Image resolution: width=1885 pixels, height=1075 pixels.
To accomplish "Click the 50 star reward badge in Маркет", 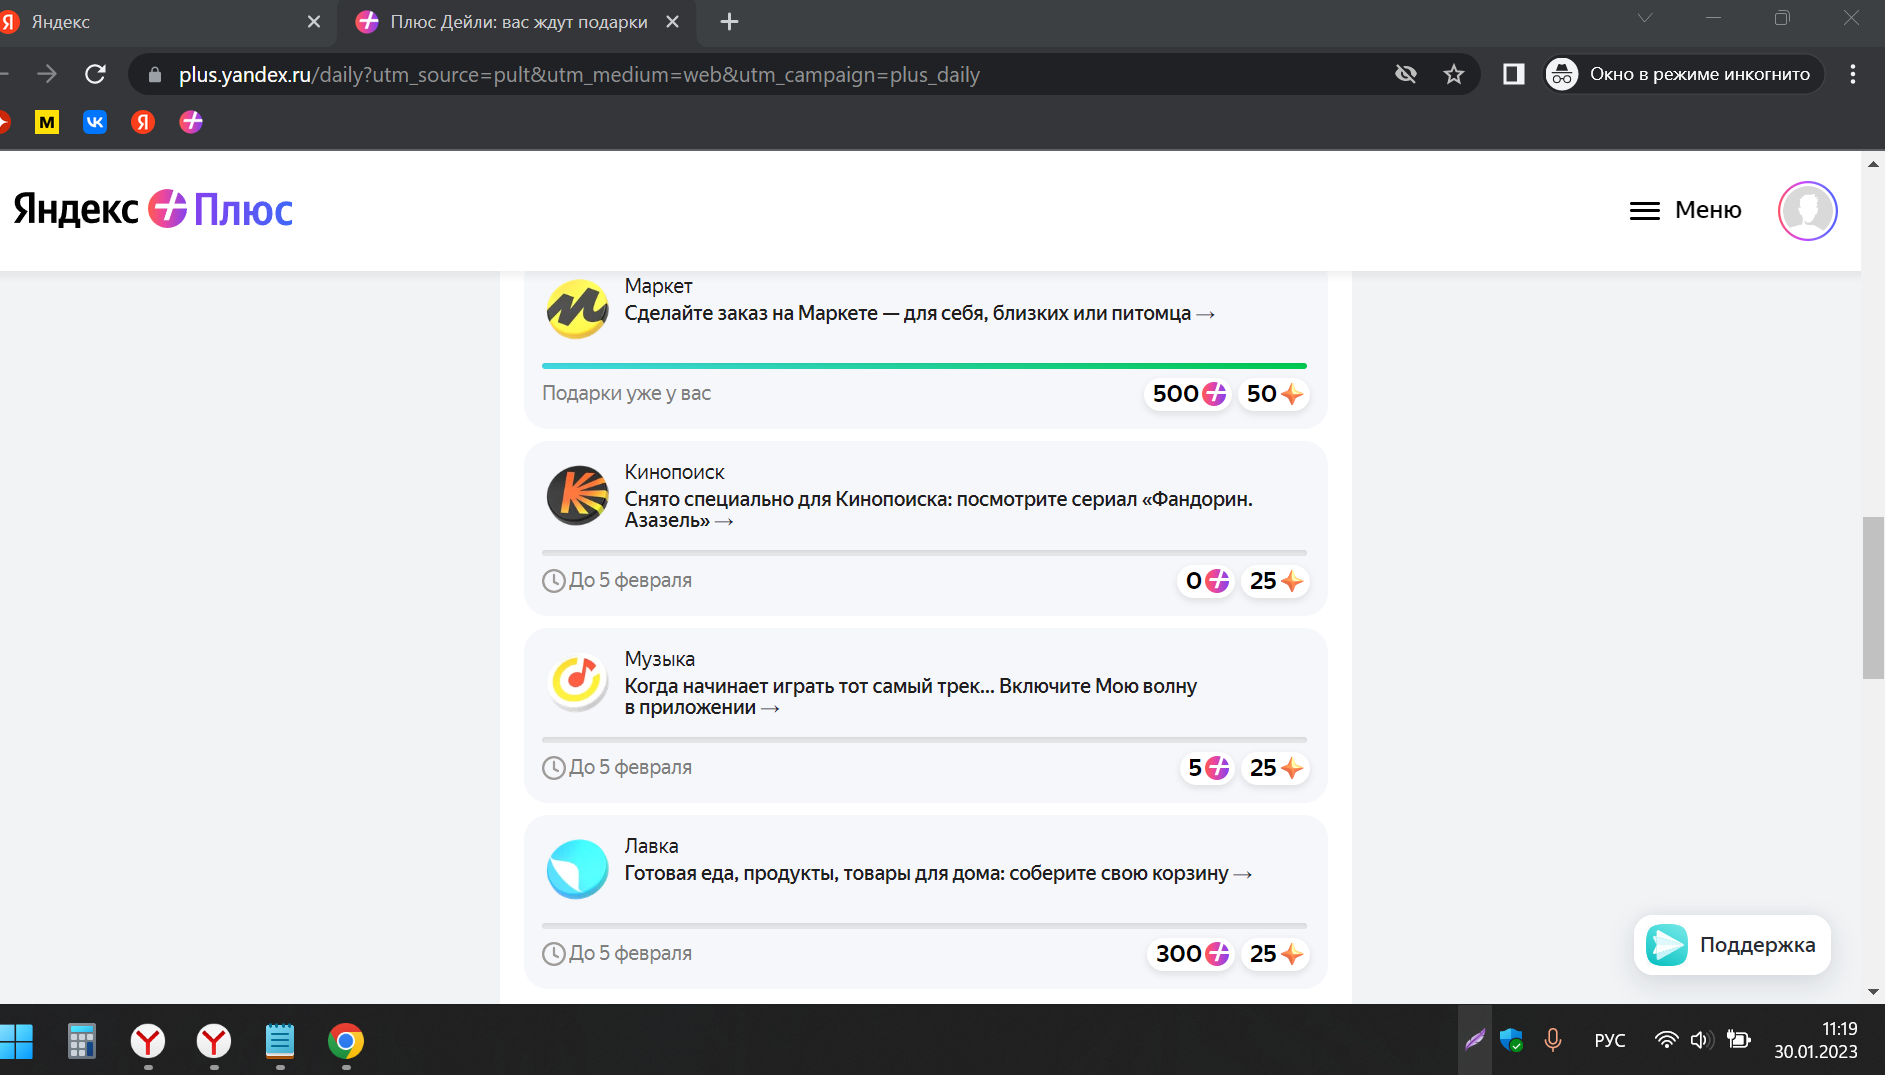I will coord(1274,394).
